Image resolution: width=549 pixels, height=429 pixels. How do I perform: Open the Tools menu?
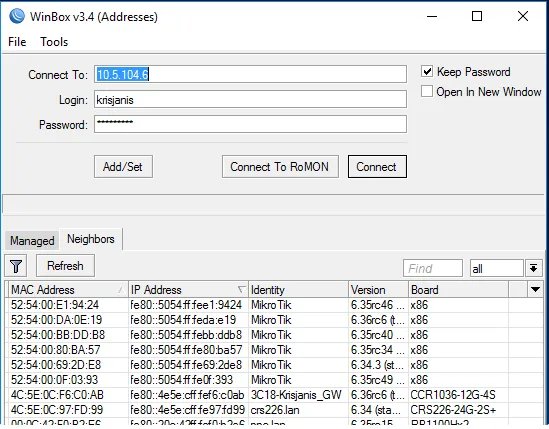click(x=54, y=42)
